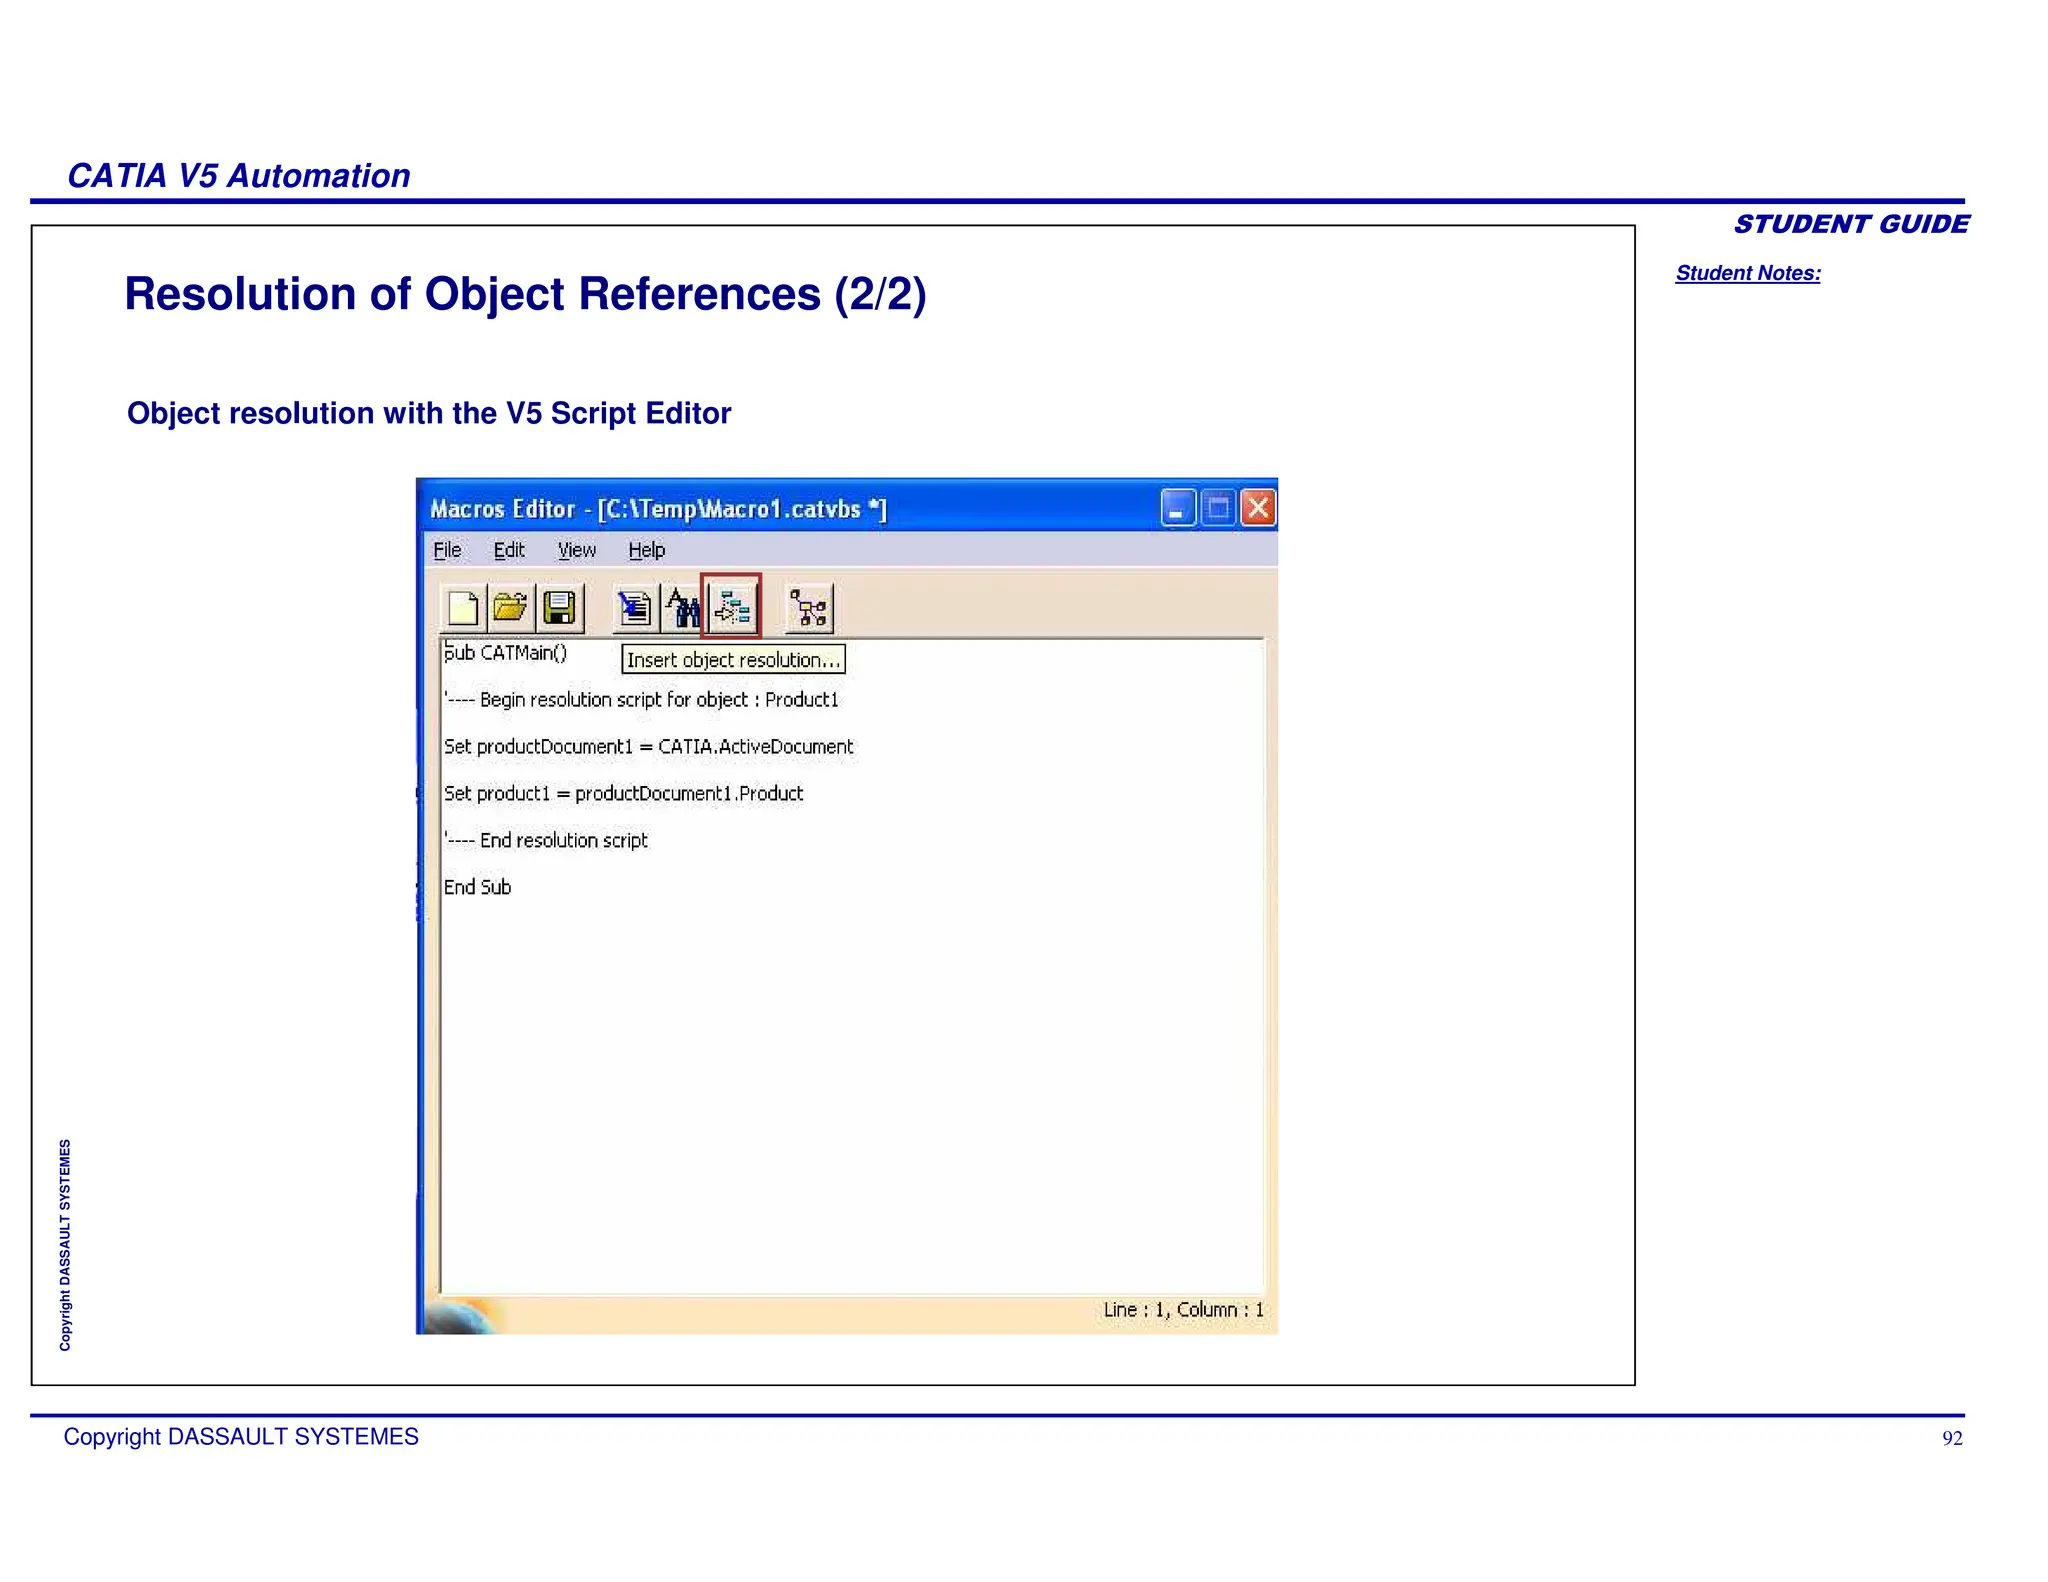
Task: Click the 'Student Notes:' link
Action: [x=1748, y=273]
